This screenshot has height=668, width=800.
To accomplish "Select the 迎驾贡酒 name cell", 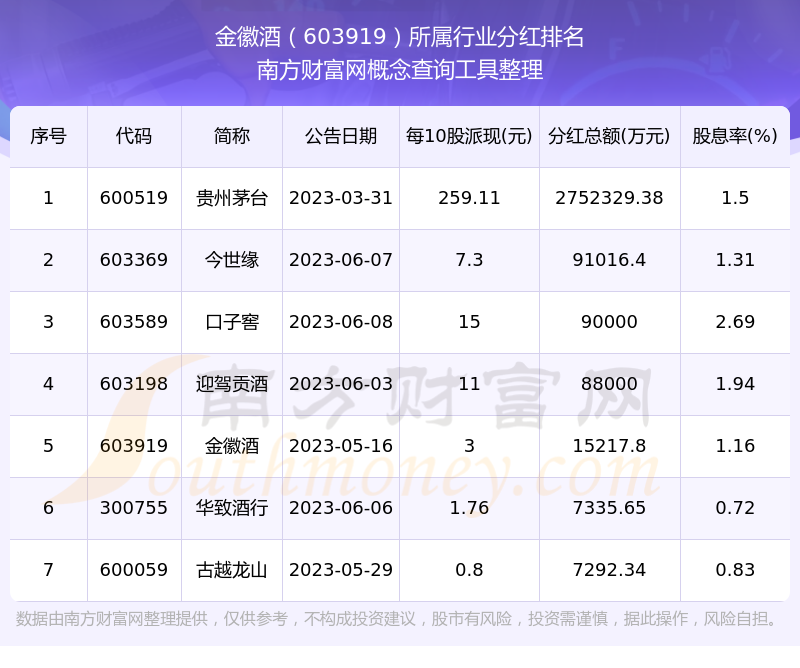I will coord(232,384).
